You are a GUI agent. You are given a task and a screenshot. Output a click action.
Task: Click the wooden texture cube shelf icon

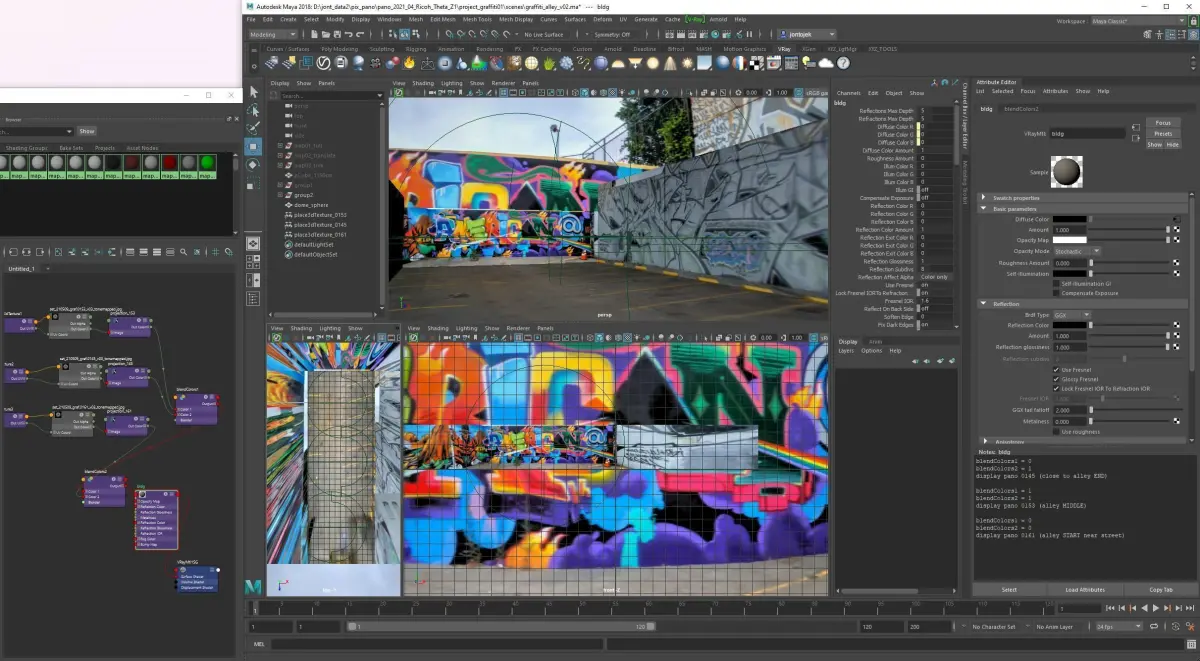tap(513, 62)
